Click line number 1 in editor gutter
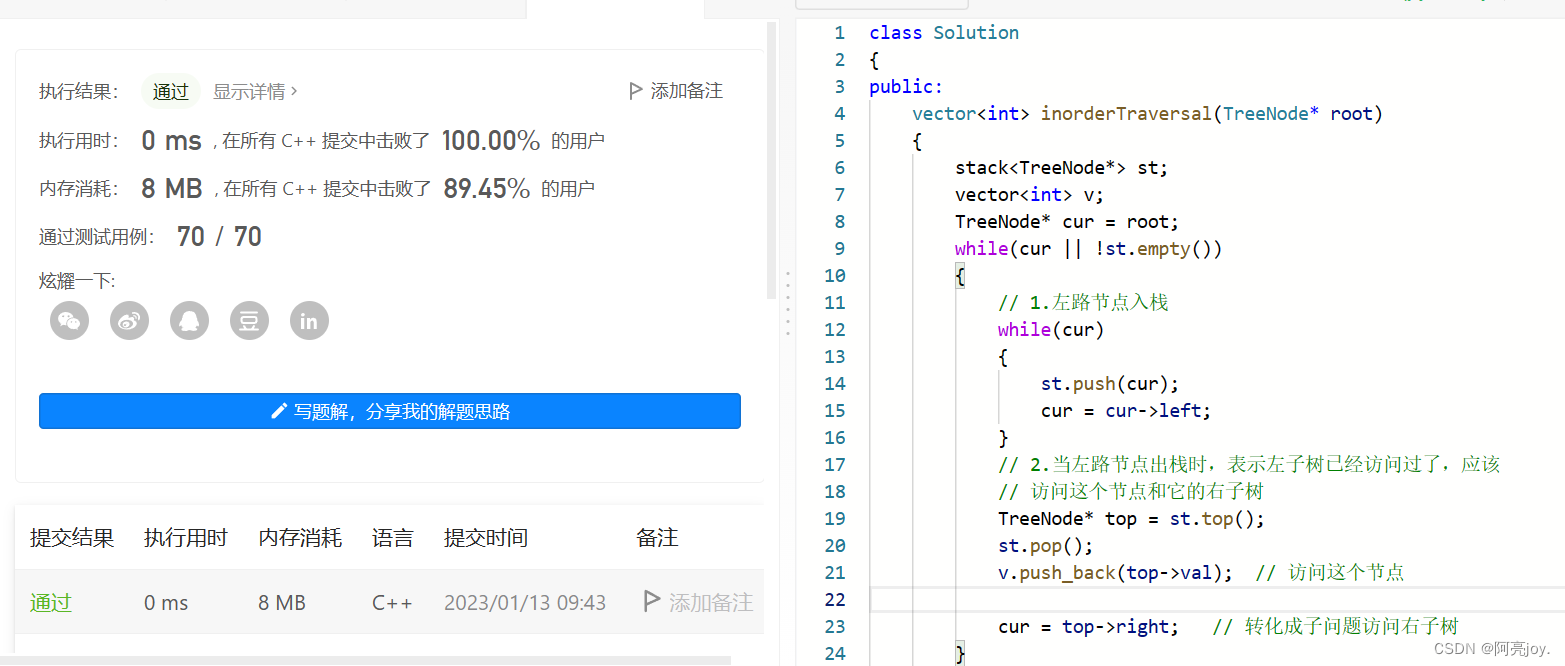This screenshot has width=1565, height=666. 839,33
